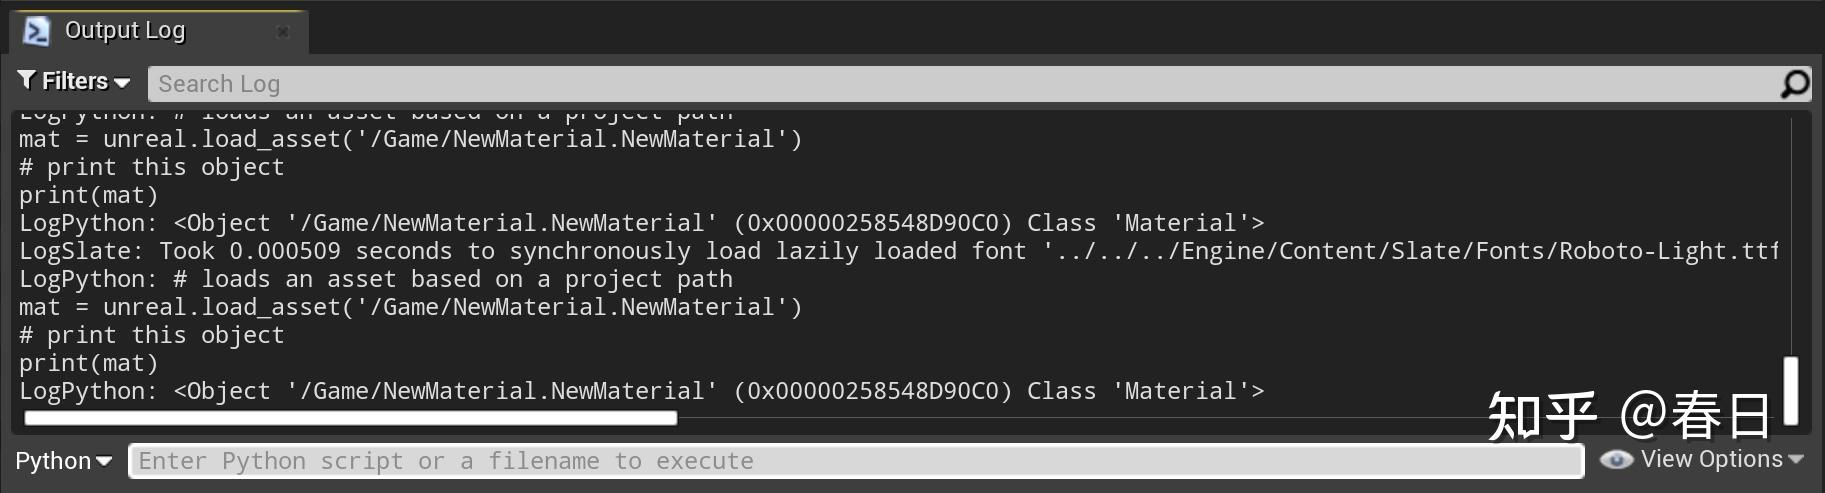The height and width of the screenshot is (493, 1825).
Task: Click the first '# print this object' line
Action: click(x=151, y=167)
